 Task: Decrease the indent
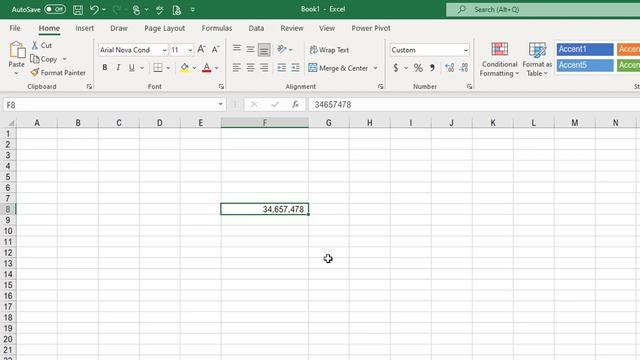tap(282, 68)
